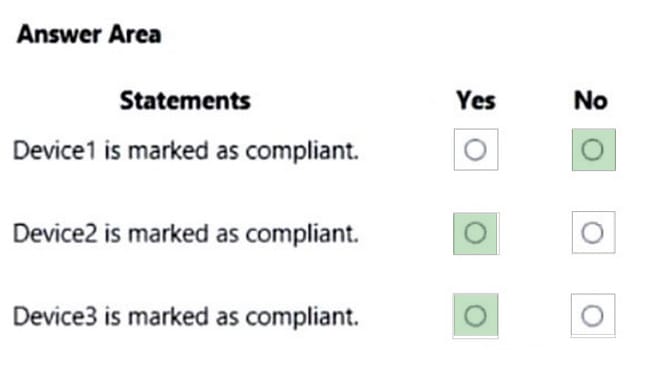
Task: Click the Device2 statement text
Action: tap(186, 233)
